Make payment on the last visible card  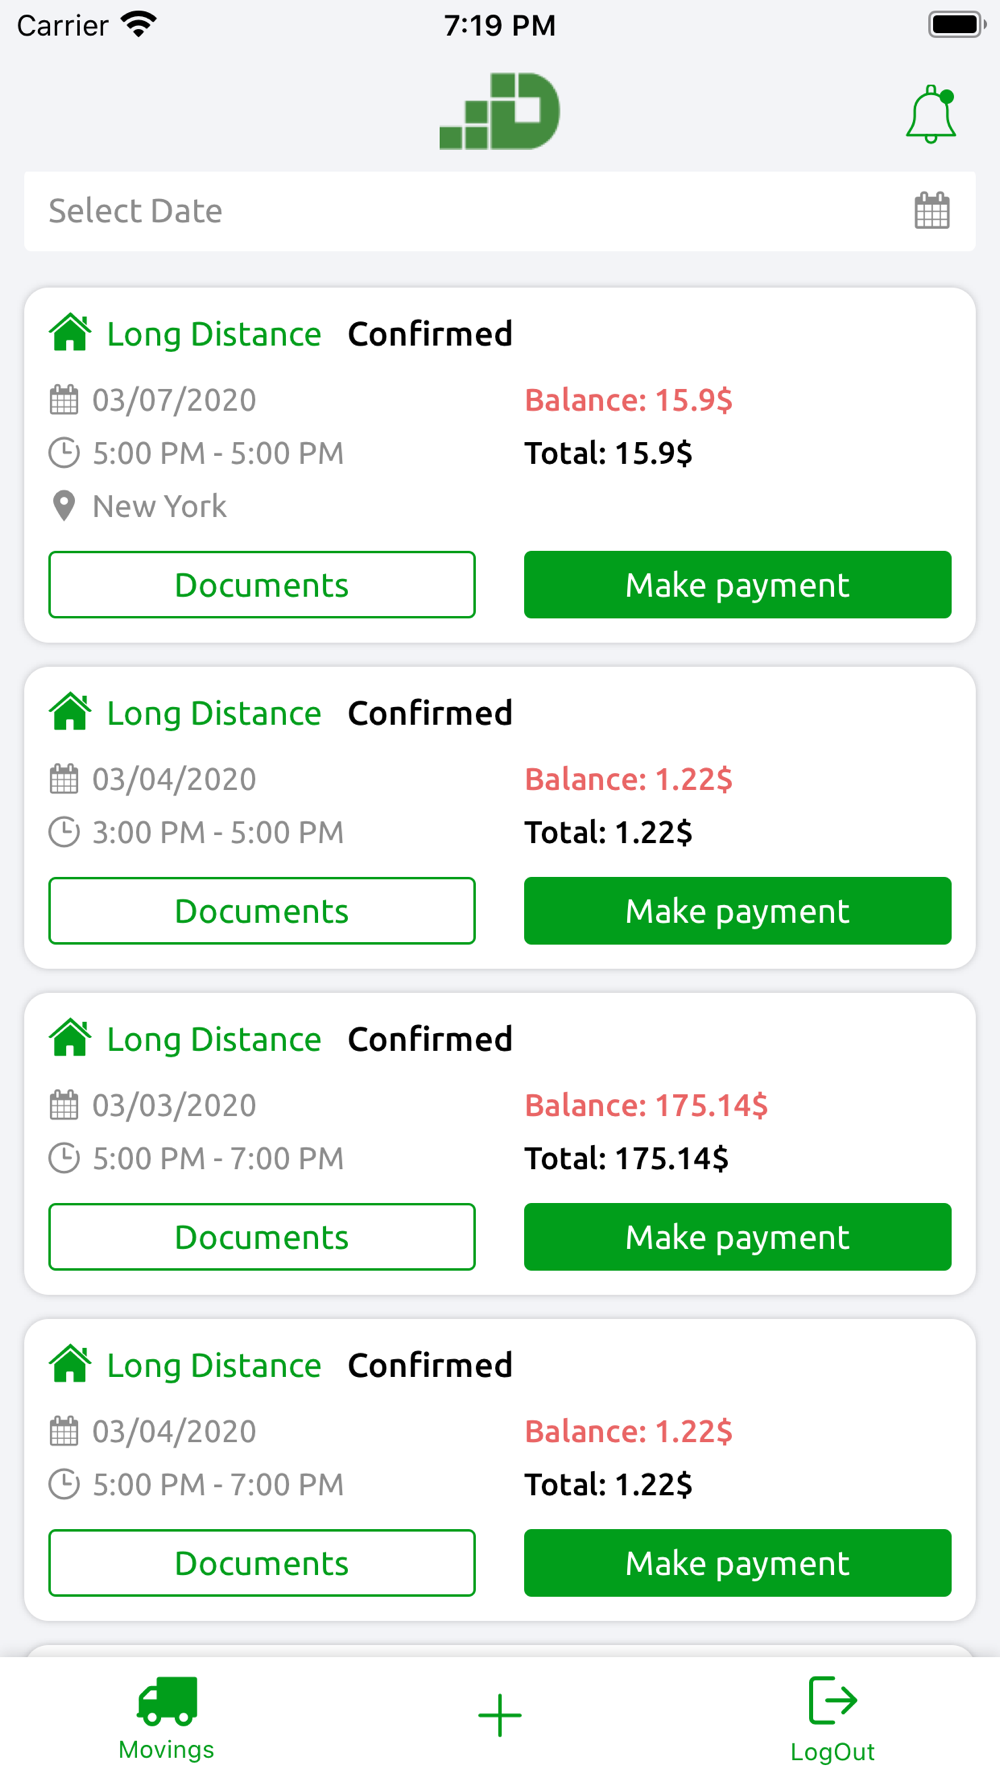click(x=738, y=1563)
